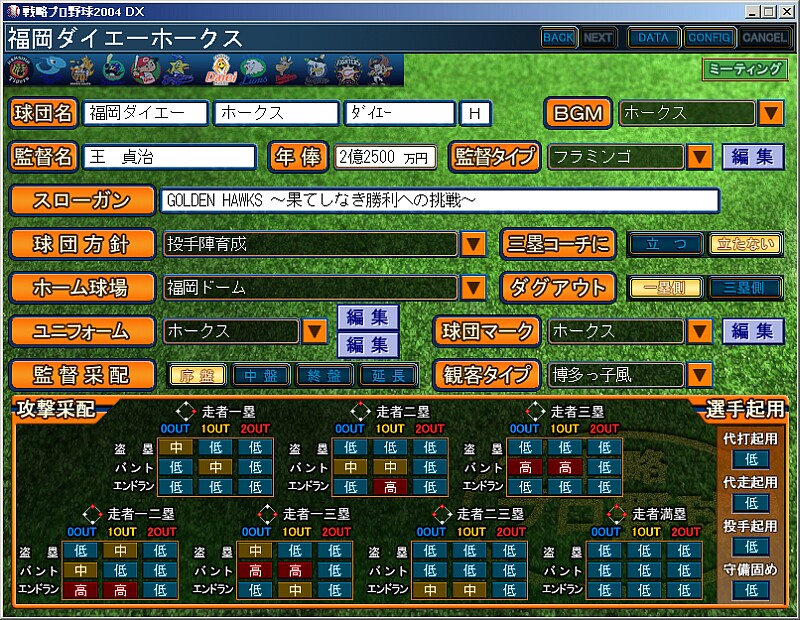Edit the GOLDEN HAWKS slogan field
800x620 pixels.
[440, 200]
